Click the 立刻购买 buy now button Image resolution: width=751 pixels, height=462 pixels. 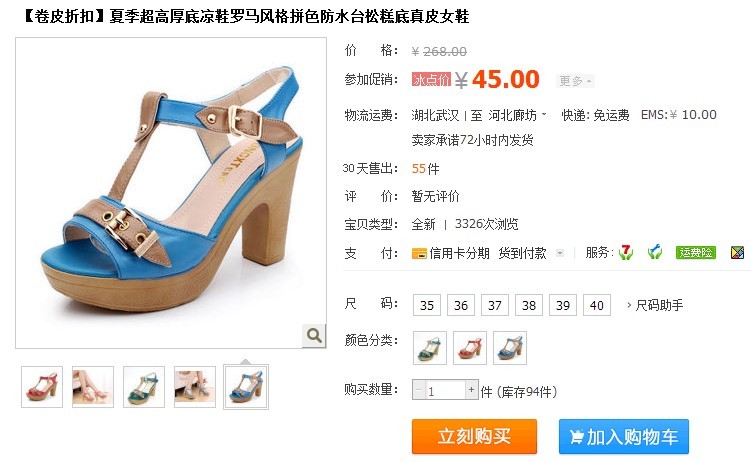tap(474, 436)
